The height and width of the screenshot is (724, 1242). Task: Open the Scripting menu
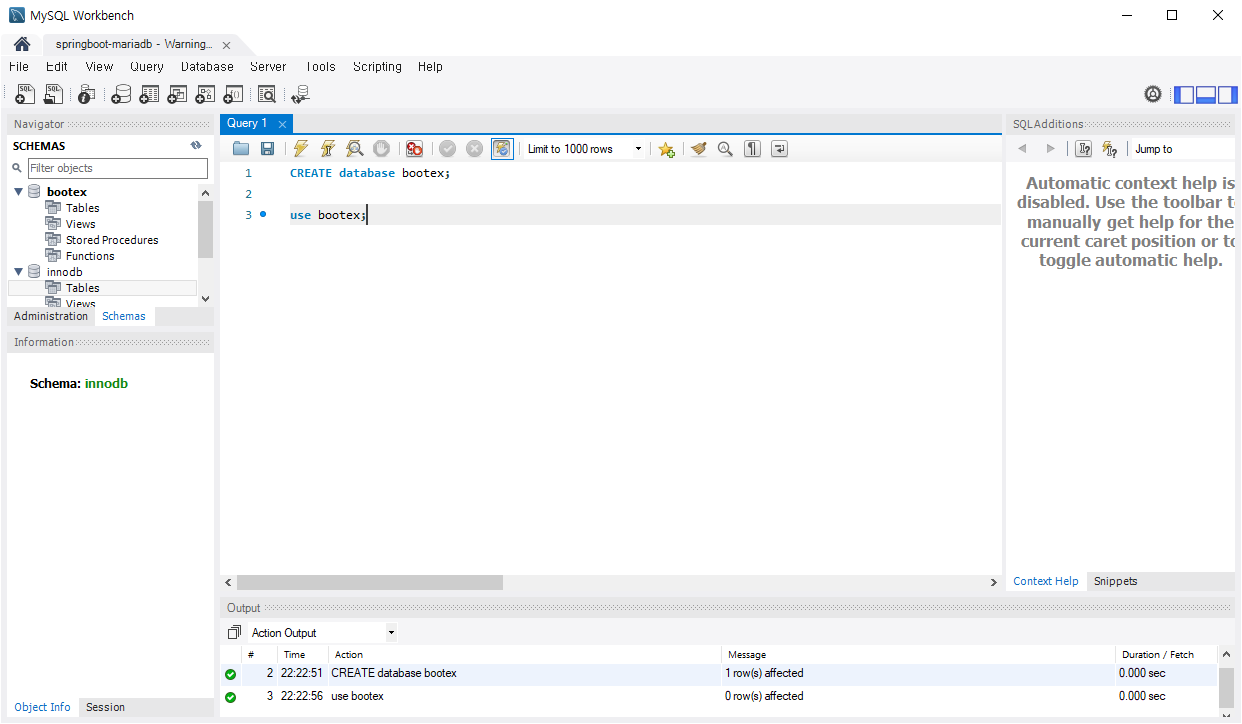(x=377, y=67)
